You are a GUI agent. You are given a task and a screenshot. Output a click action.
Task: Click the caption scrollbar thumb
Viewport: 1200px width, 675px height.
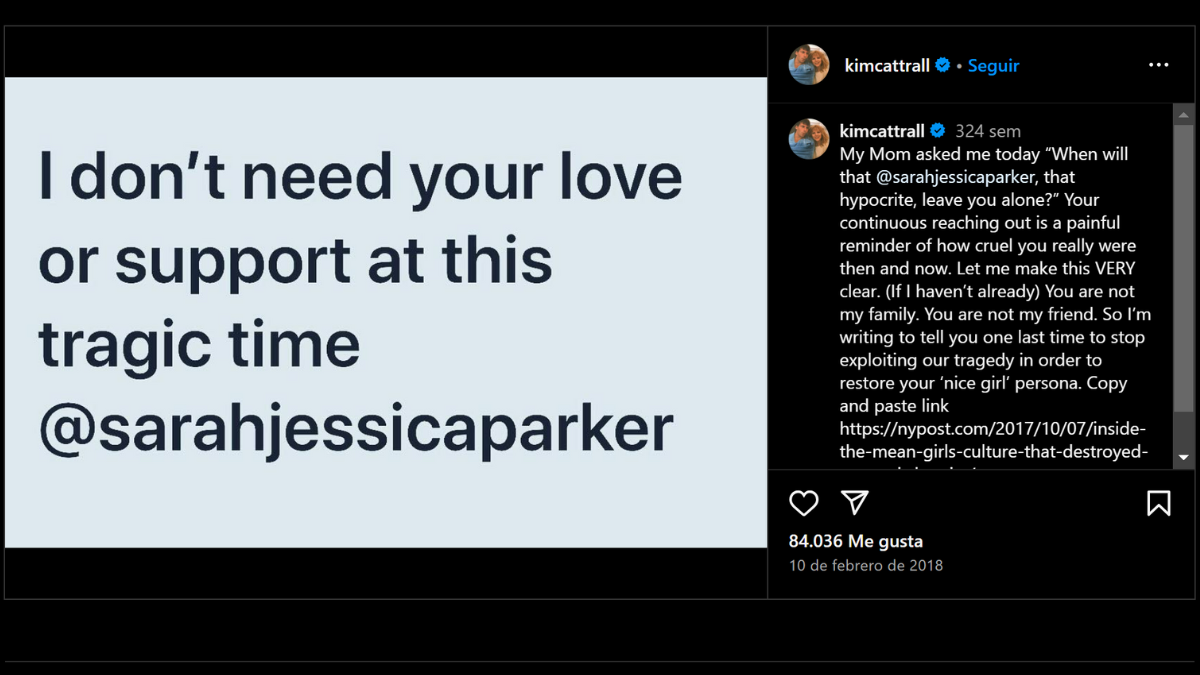[x=1184, y=270]
